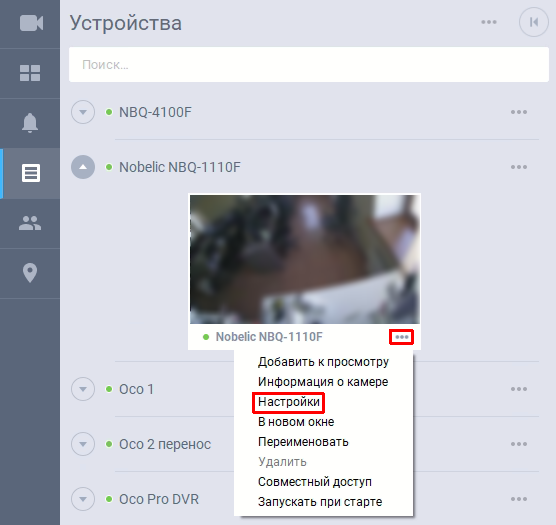Open the map location pin icon
This screenshot has height=525, width=556.
point(30,273)
